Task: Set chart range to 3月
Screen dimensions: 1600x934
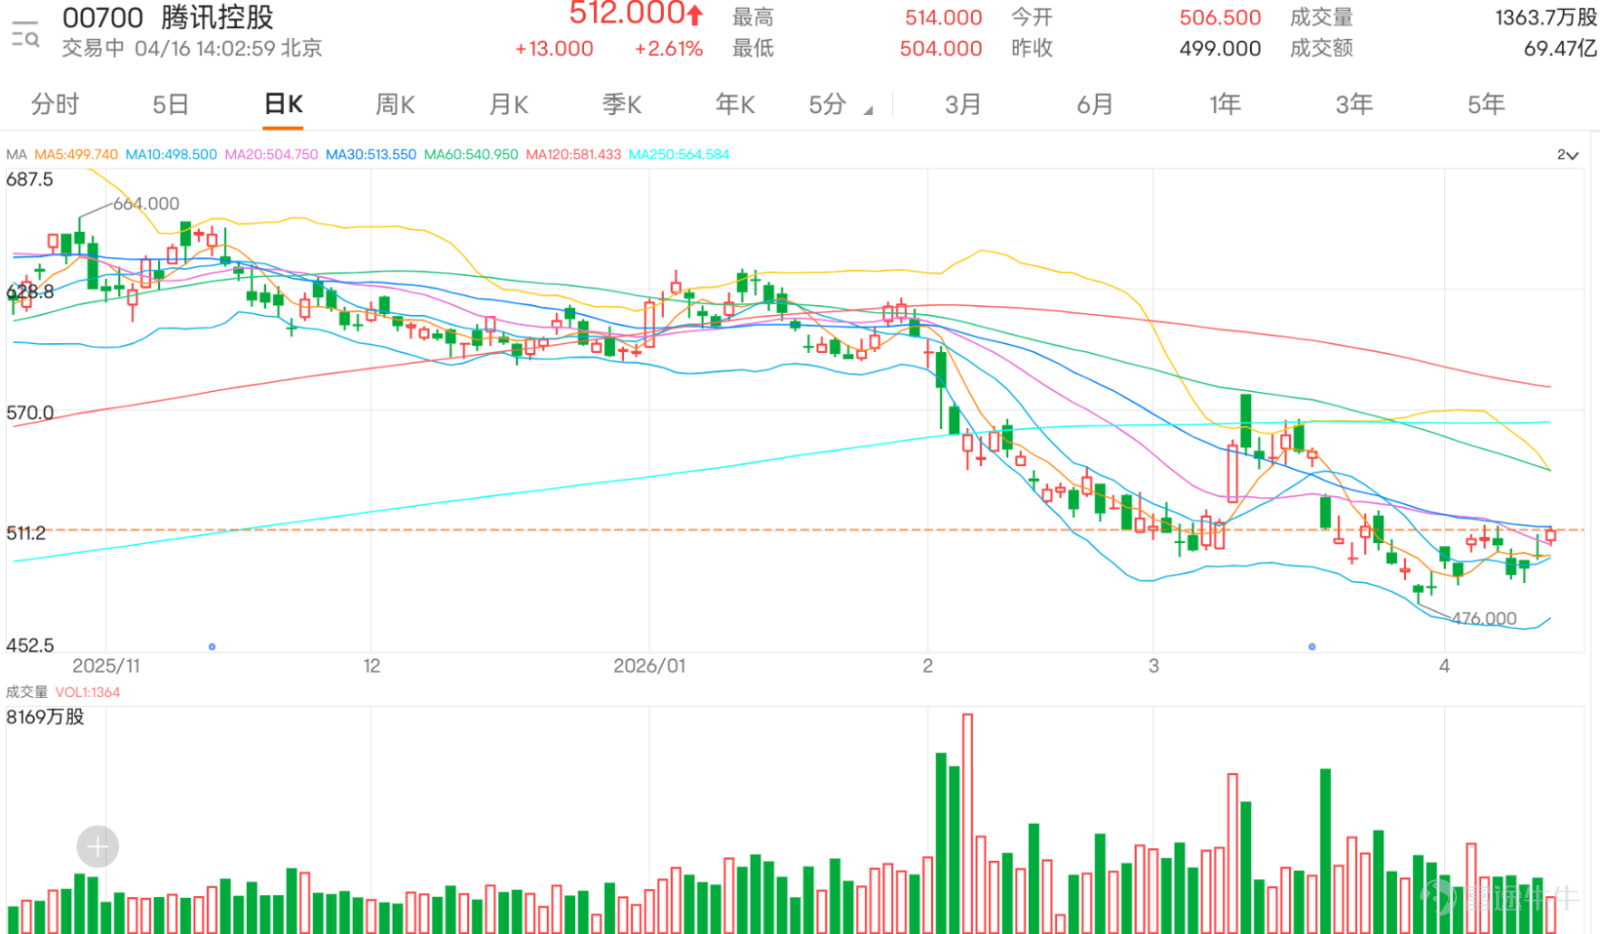Action: coord(963,104)
